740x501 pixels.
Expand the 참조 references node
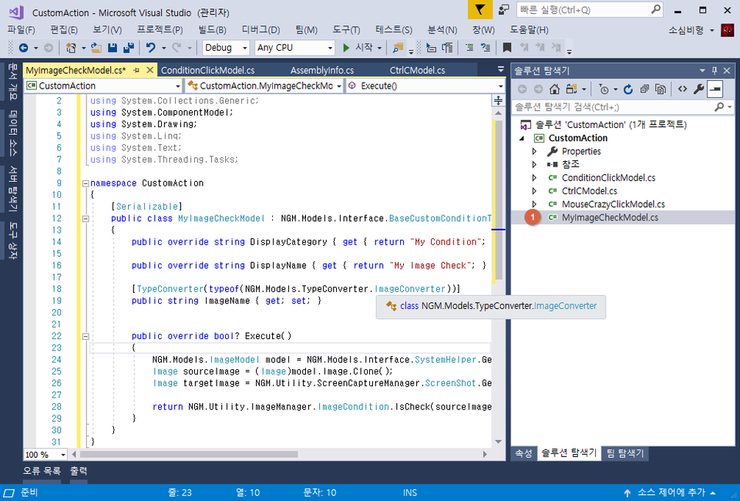tap(534, 164)
